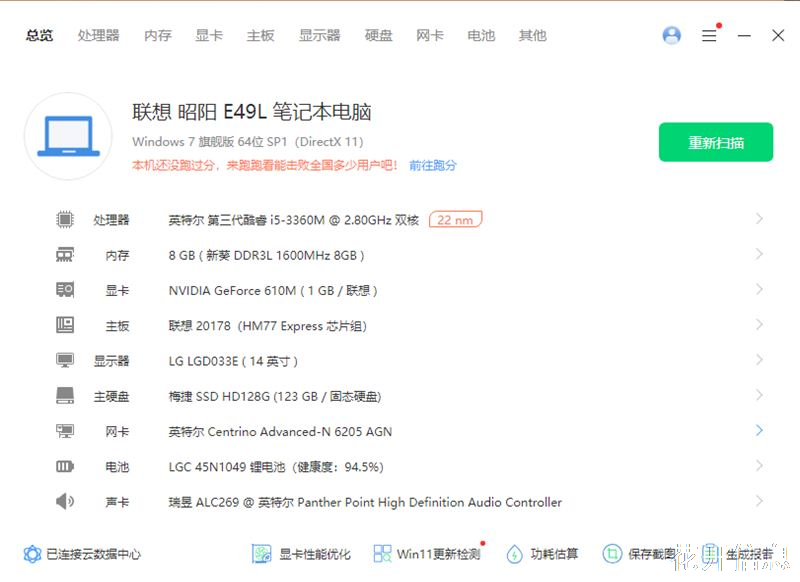800x582 pixels.
Task: Click the NVIDIA GeForce 610M text
Action: pos(273,290)
